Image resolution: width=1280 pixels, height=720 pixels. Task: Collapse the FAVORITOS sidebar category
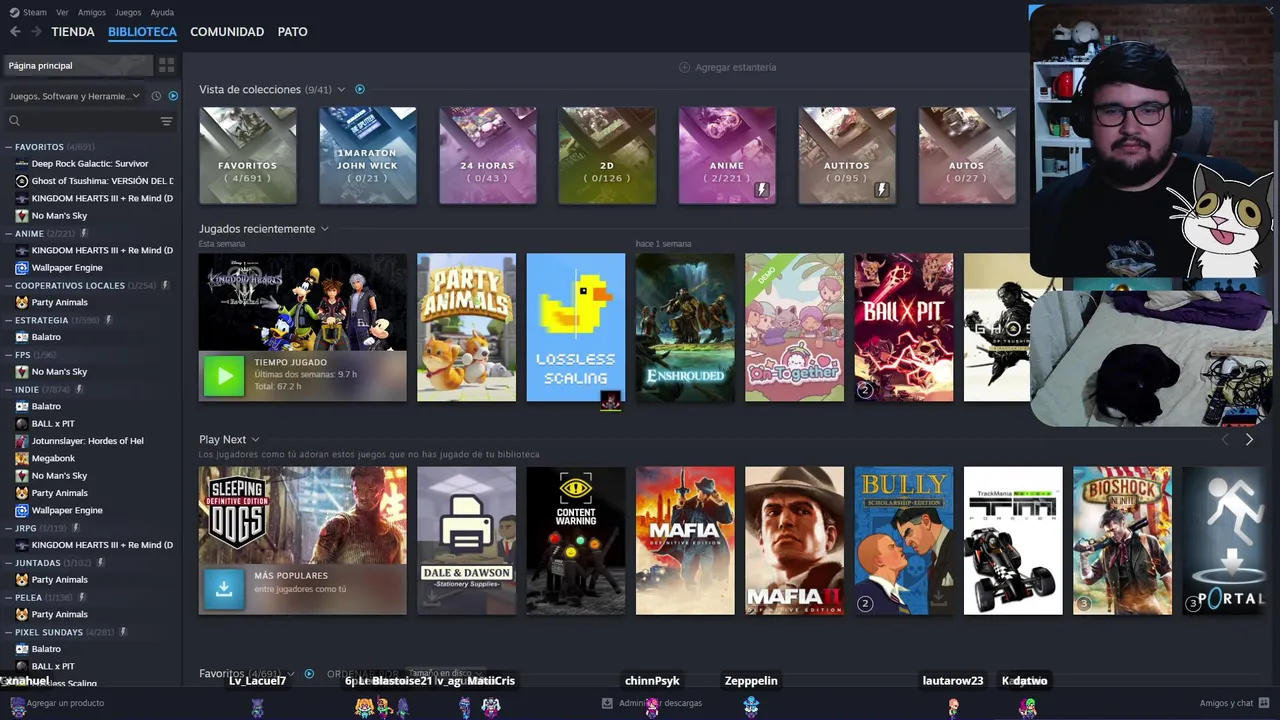click(x=9, y=147)
